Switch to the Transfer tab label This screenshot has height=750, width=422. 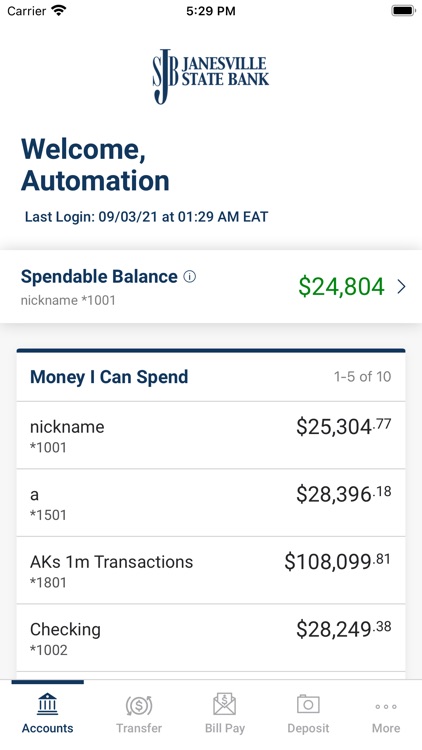pyautogui.click(x=139, y=728)
